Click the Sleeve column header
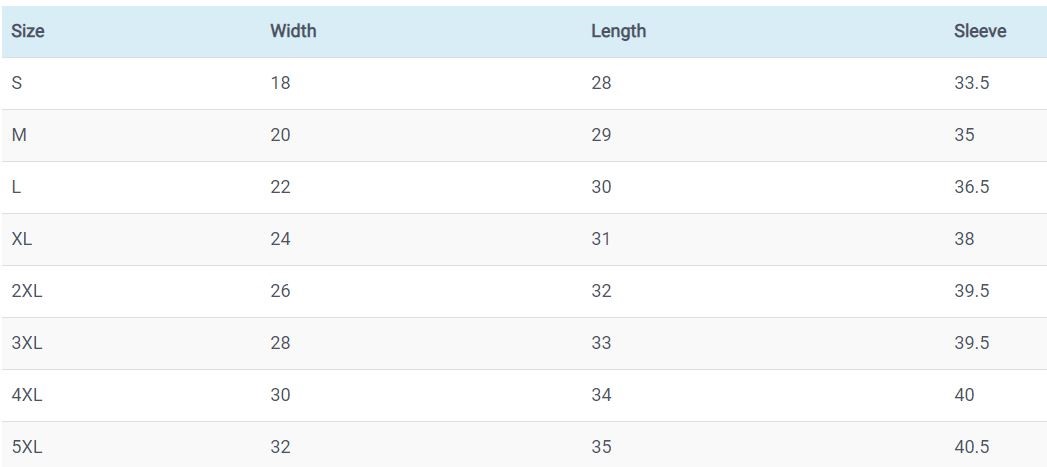The image size is (1047, 467). pyautogui.click(x=980, y=31)
